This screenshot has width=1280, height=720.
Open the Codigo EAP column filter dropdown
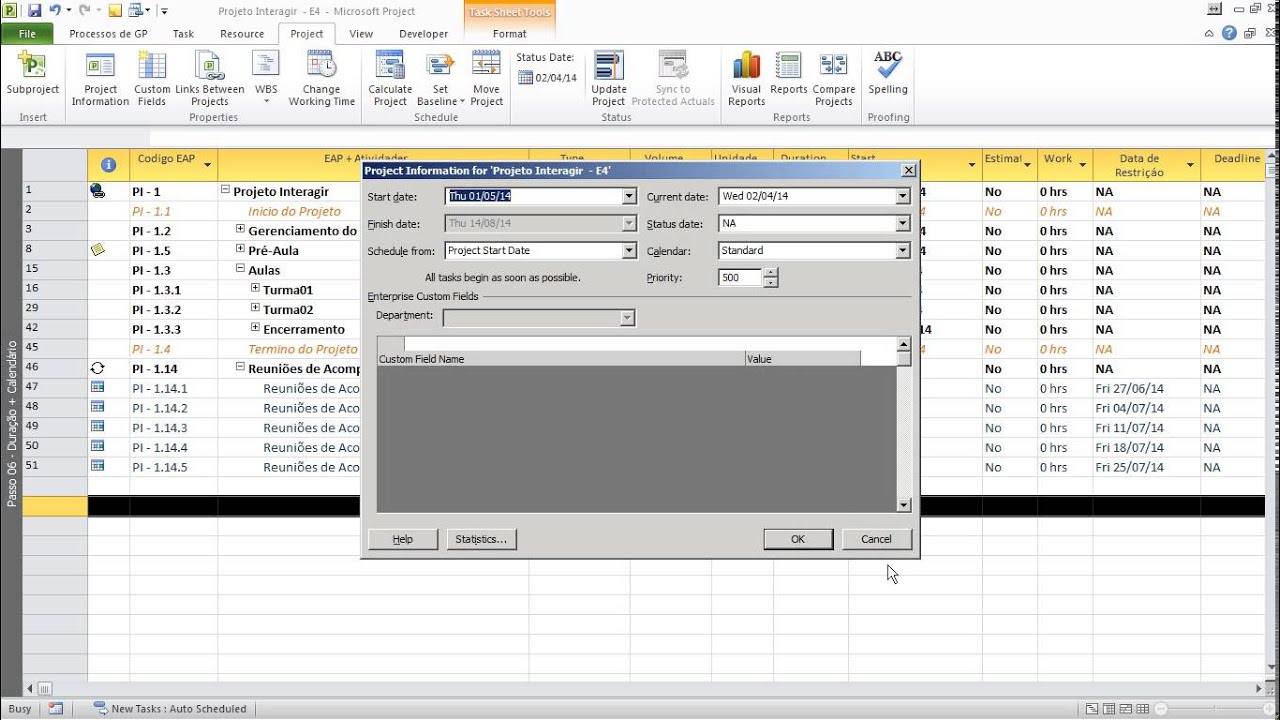tap(207, 165)
